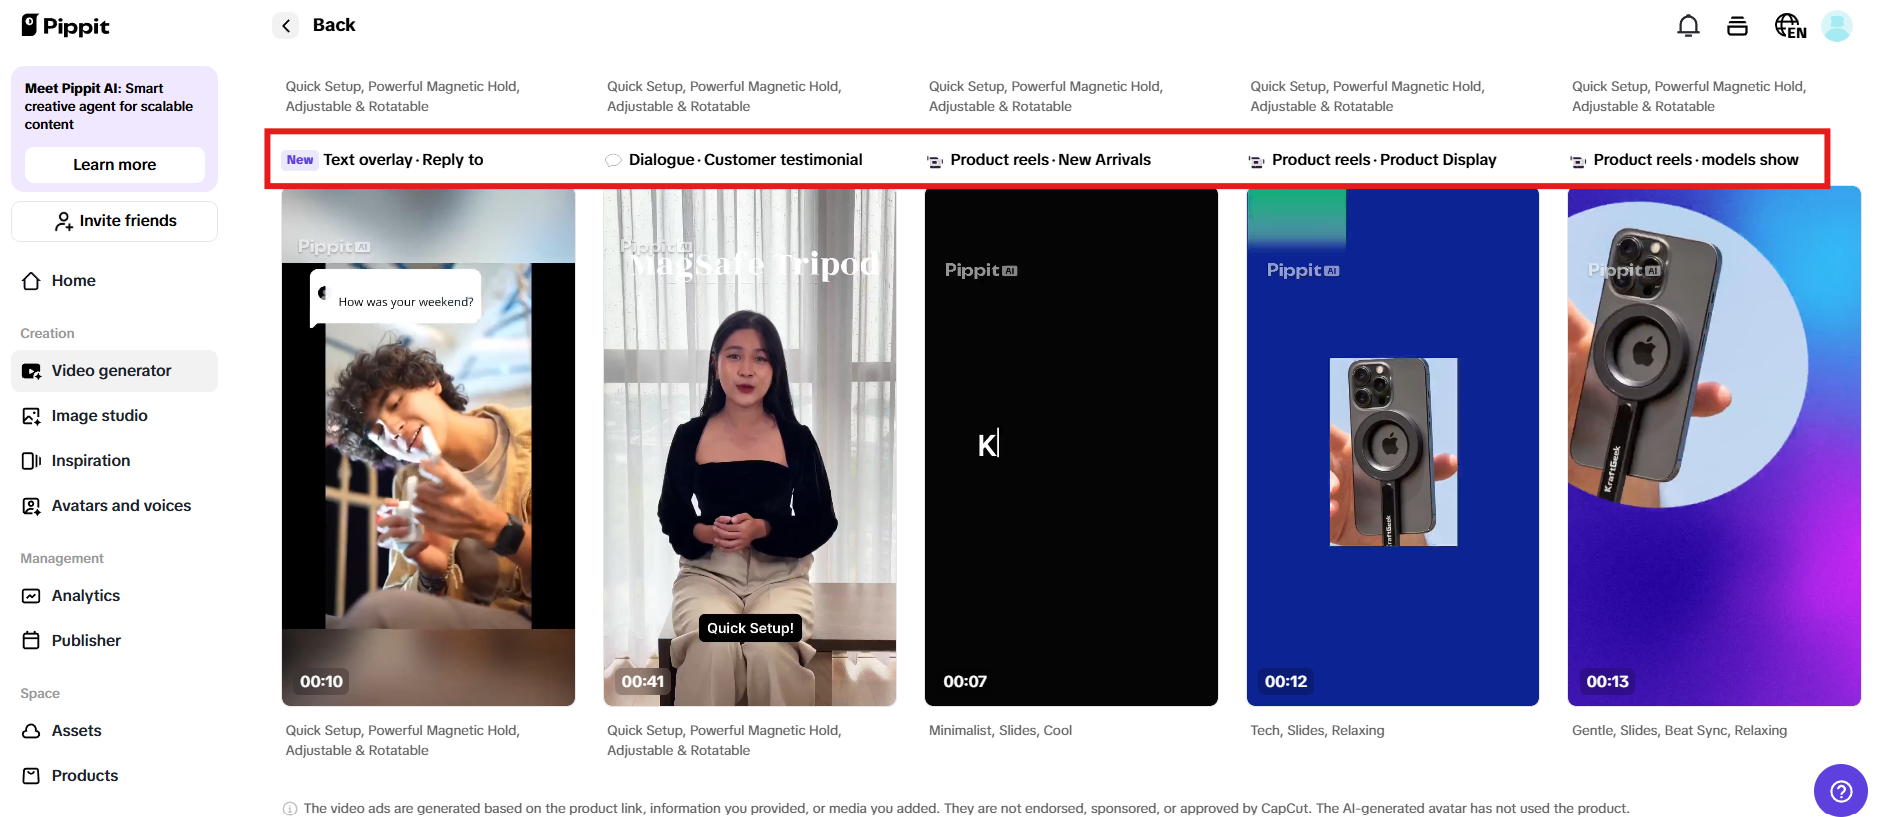
Task: Click the Invite friends button
Action: coord(114,221)
